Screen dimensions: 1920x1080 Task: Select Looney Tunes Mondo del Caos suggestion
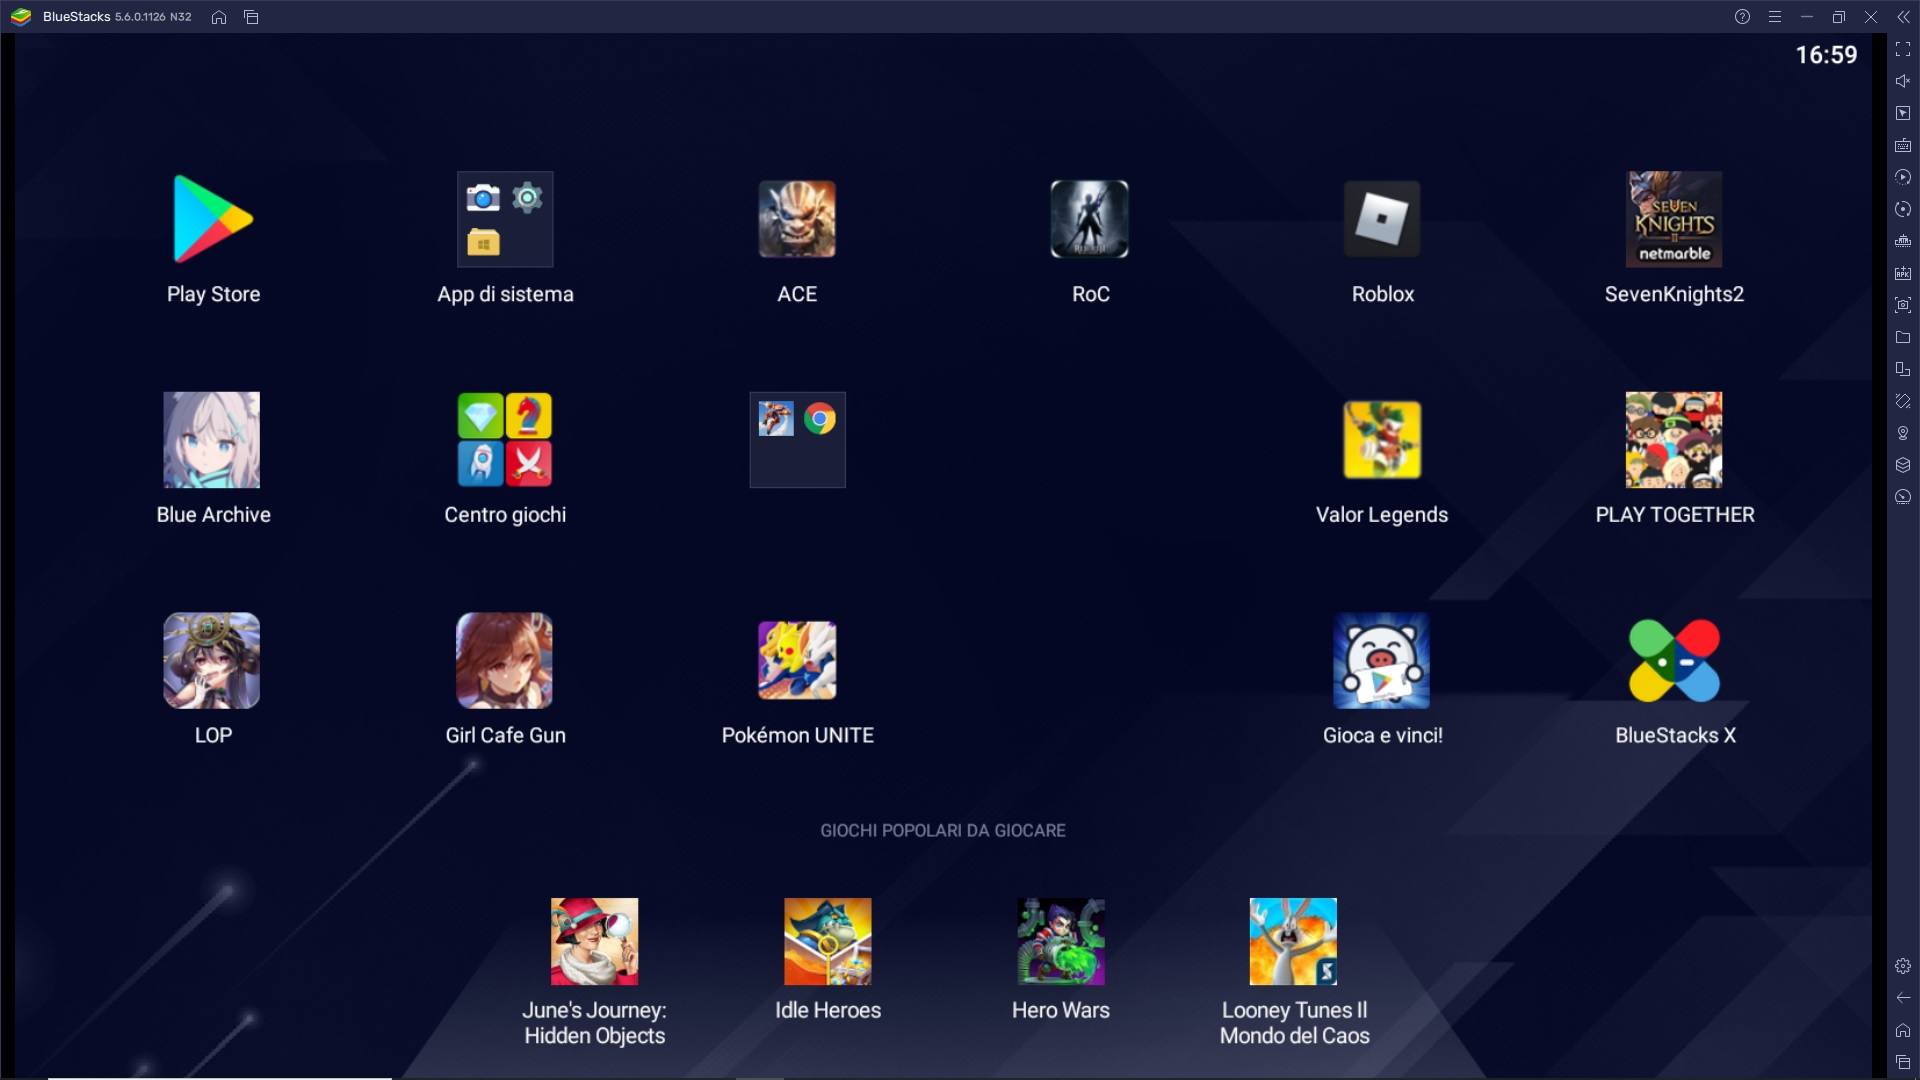[x=1293, y=942]
